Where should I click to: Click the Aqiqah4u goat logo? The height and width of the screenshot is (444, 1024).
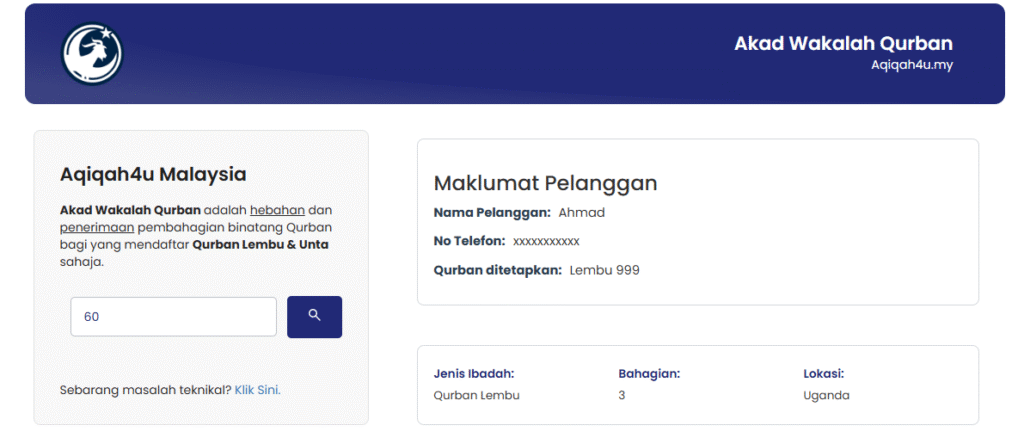92,53
